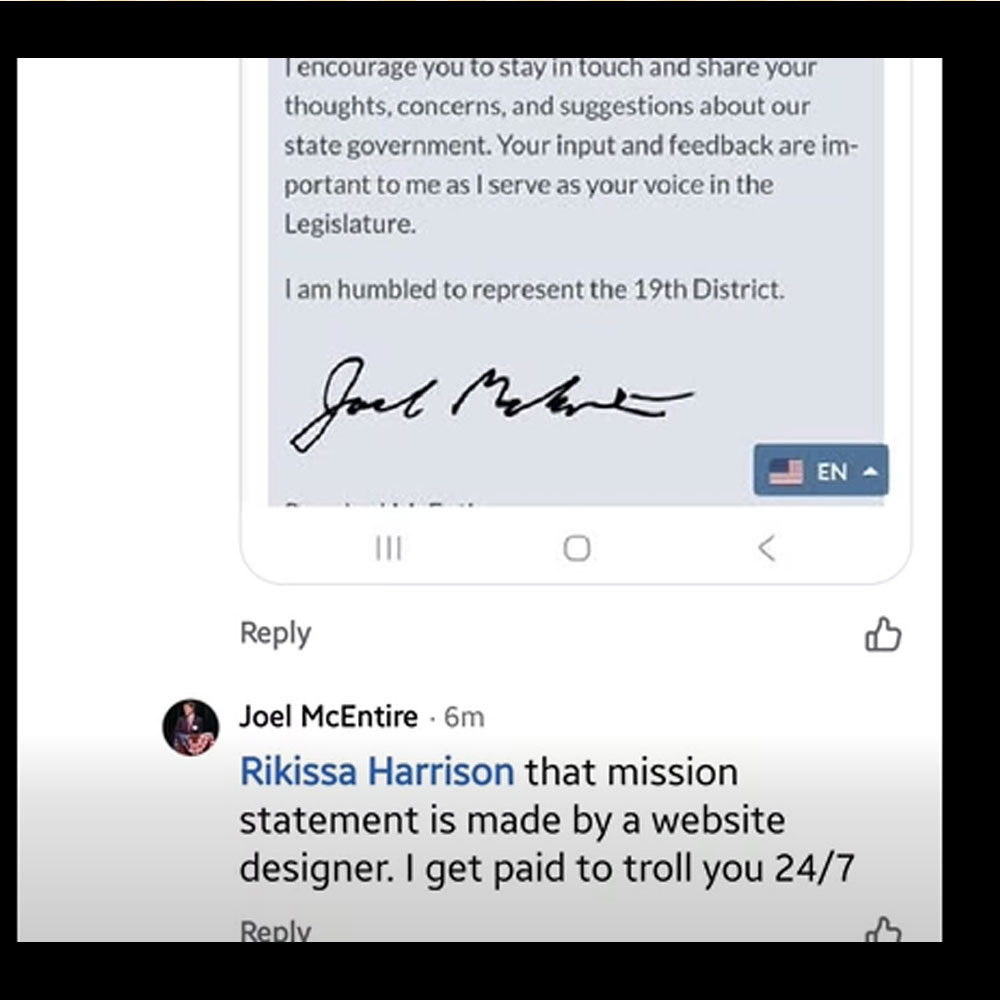The width and height of the screenshot is (1000, 1000).
Task: Open the attached phone screenshot image
Action: (x=576, y=321)
